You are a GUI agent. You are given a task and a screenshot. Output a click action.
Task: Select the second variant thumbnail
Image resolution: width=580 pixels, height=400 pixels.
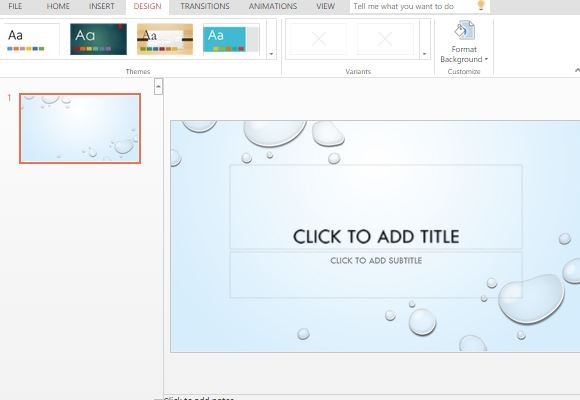385,39
